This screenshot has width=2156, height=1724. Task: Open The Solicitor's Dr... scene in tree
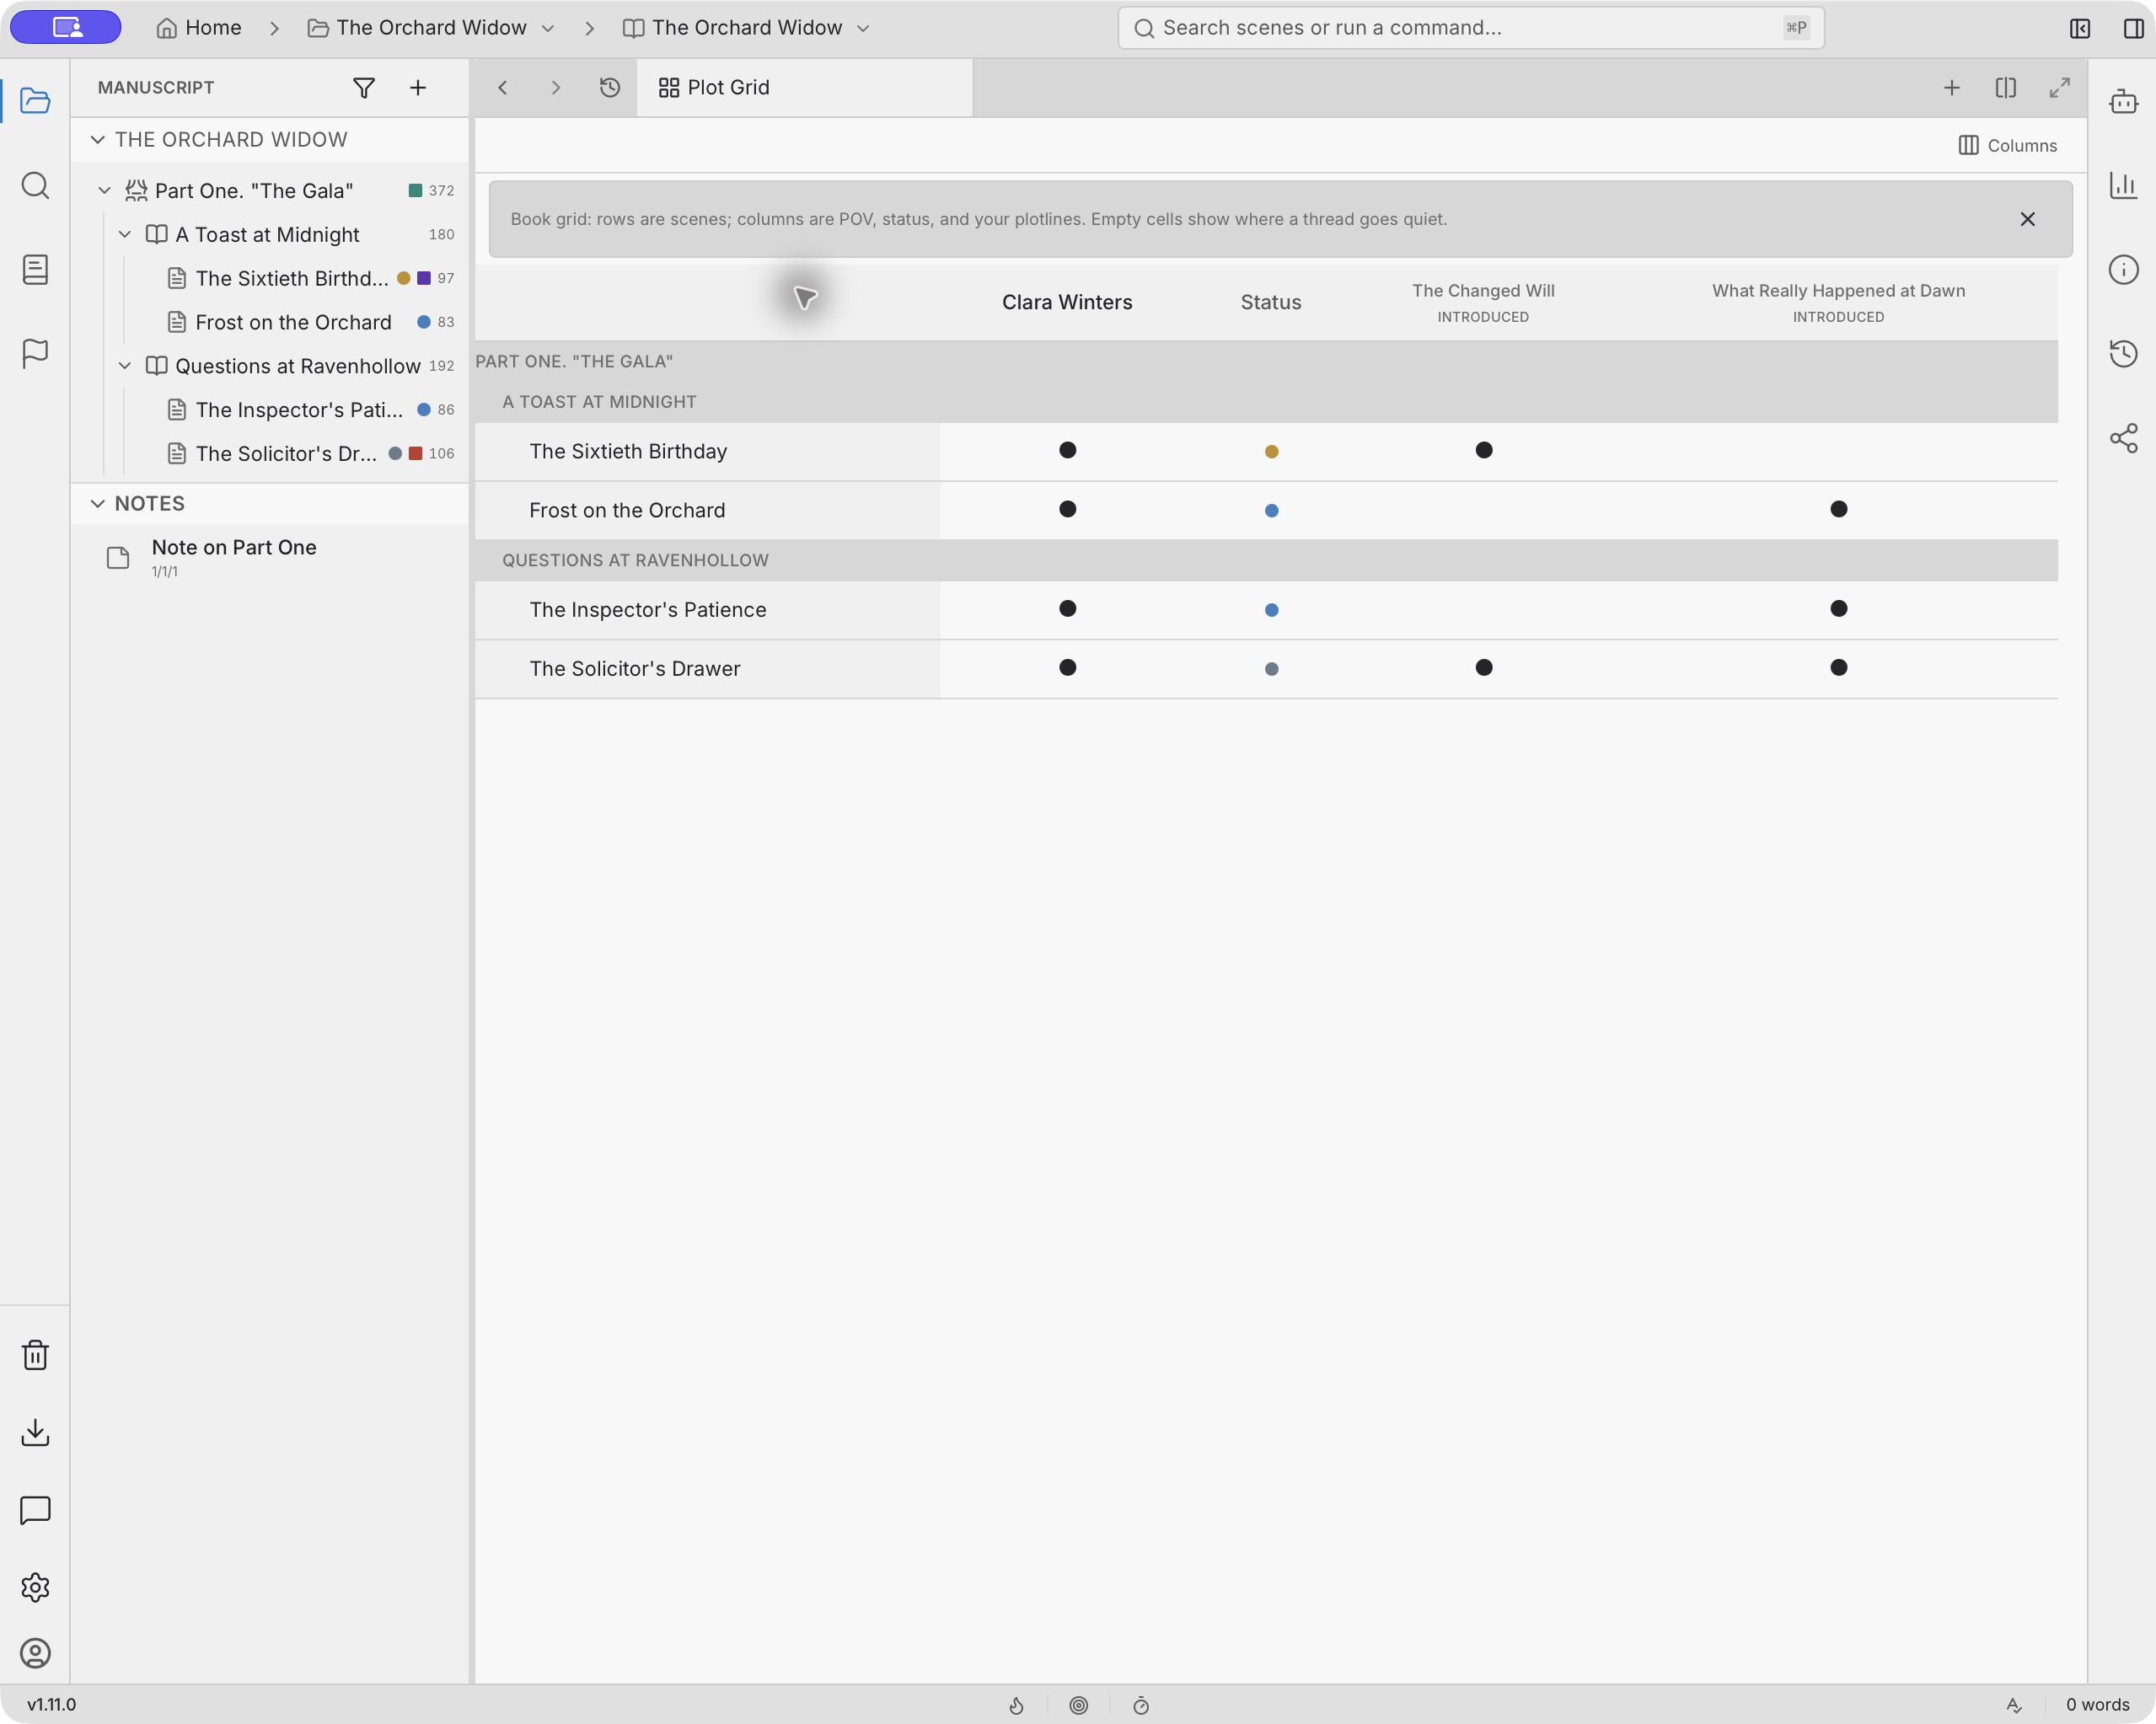click(x=286, y=454)
